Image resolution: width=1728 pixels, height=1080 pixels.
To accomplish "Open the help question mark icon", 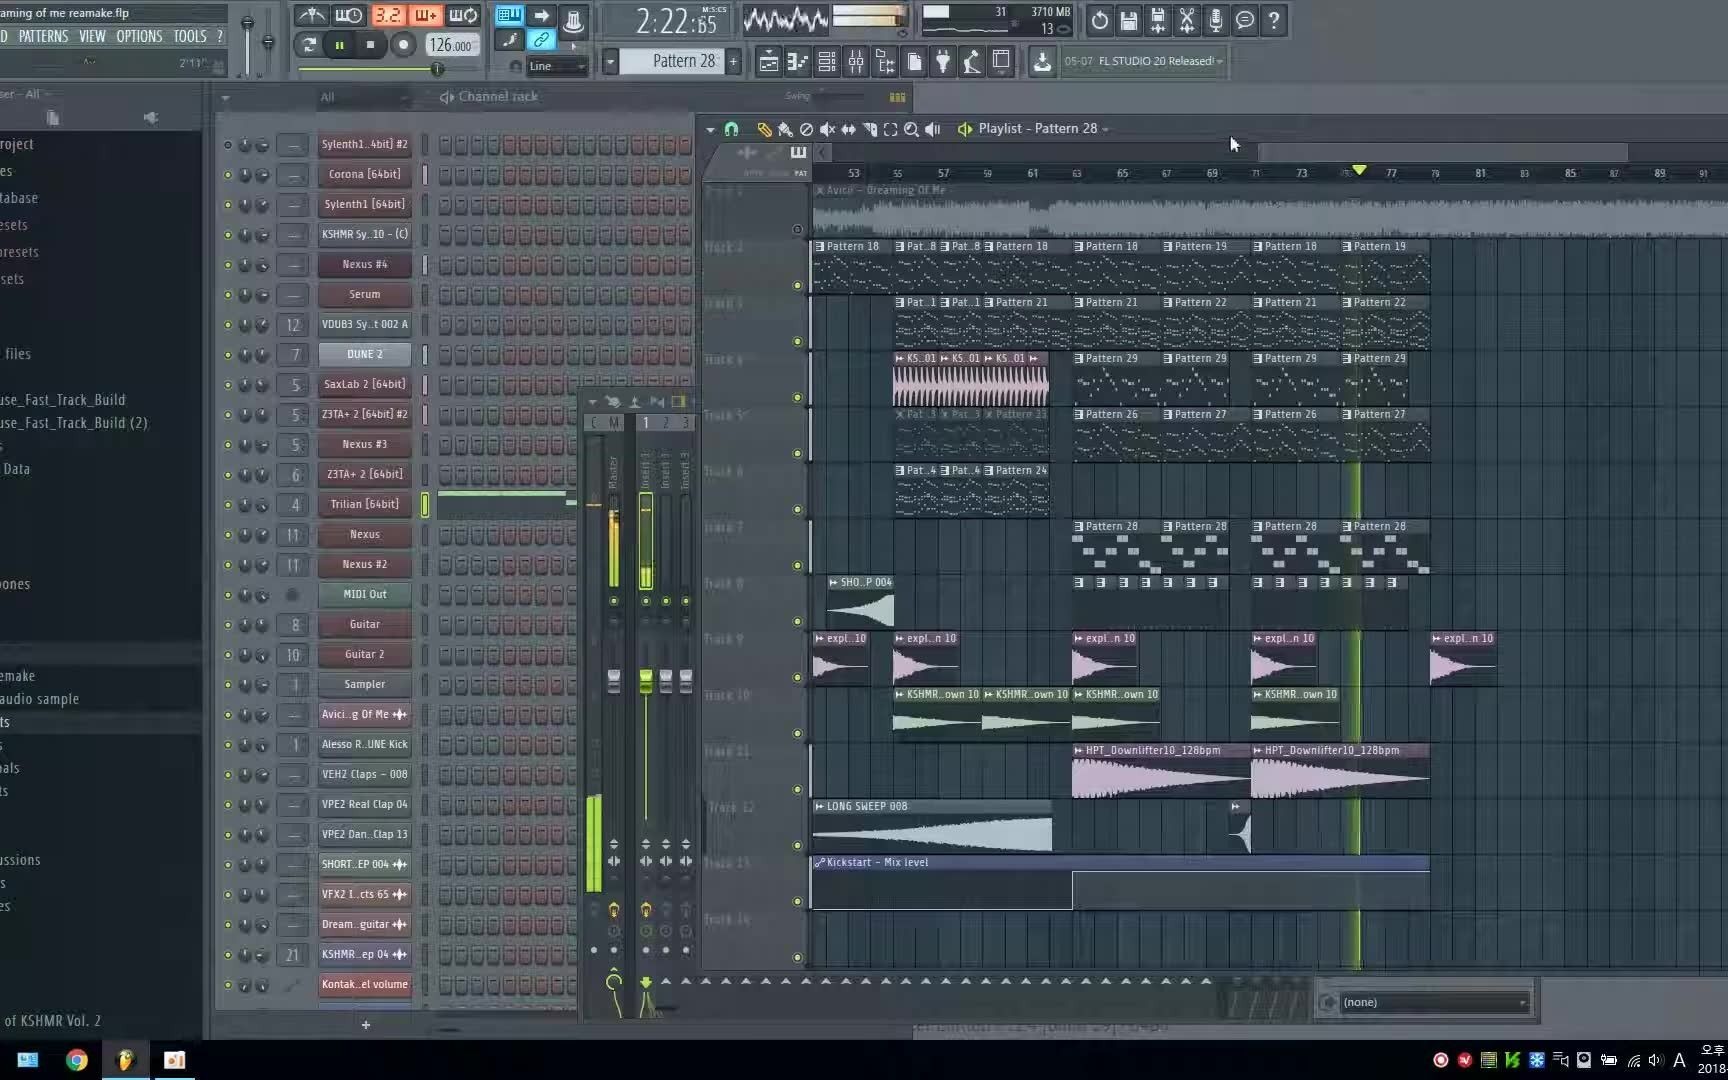I will coord(1273,20).
